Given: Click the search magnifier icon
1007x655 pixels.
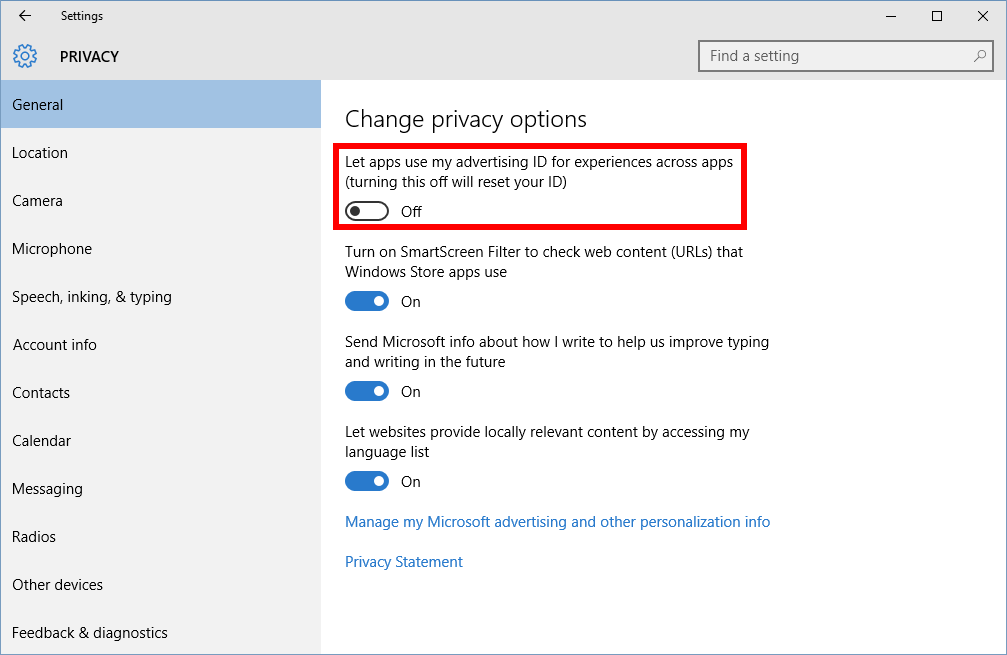Looking at the screenshot, I should click(980, 56).
